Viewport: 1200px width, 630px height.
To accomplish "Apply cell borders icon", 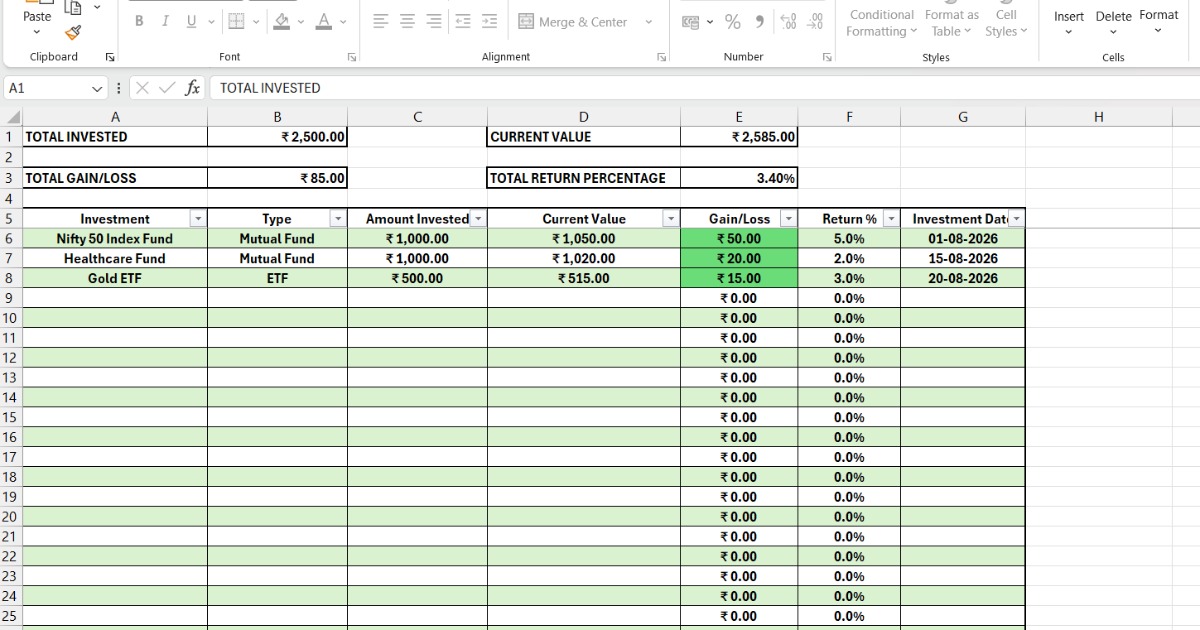I will [235, 21].
